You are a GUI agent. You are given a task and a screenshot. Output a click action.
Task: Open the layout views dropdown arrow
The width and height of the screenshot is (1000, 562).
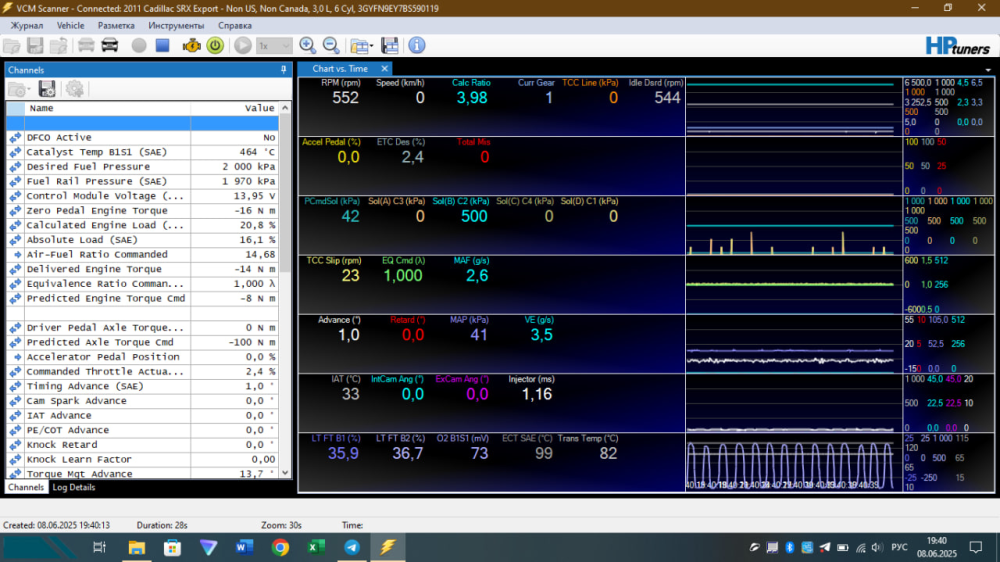tap(372, 45)
